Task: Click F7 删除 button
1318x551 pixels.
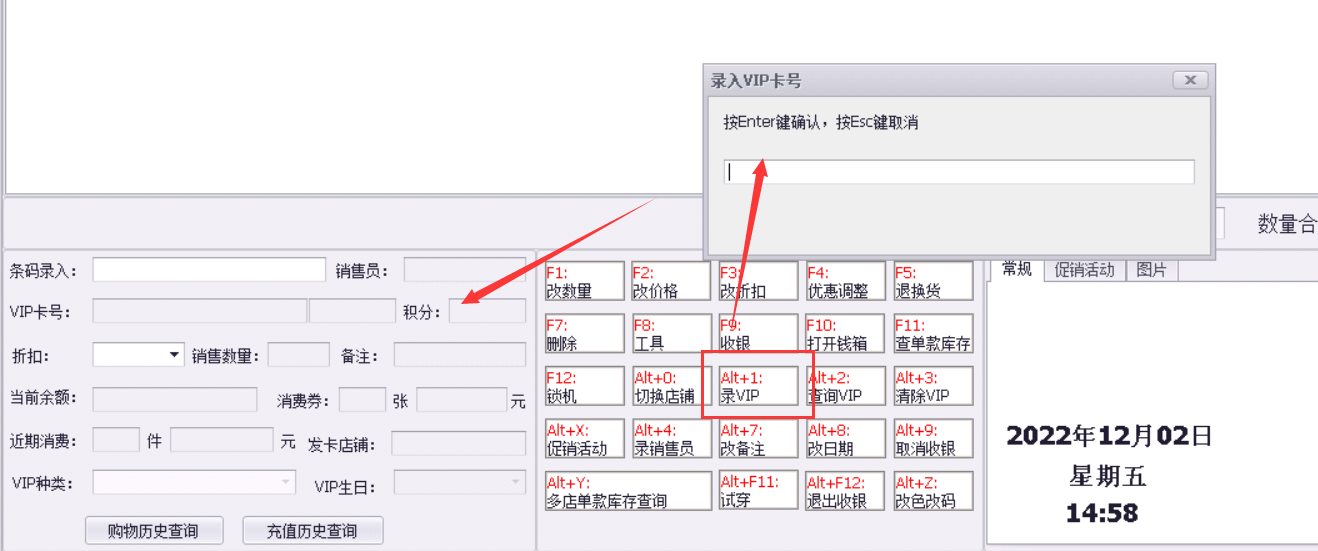Action: [584, 334]
